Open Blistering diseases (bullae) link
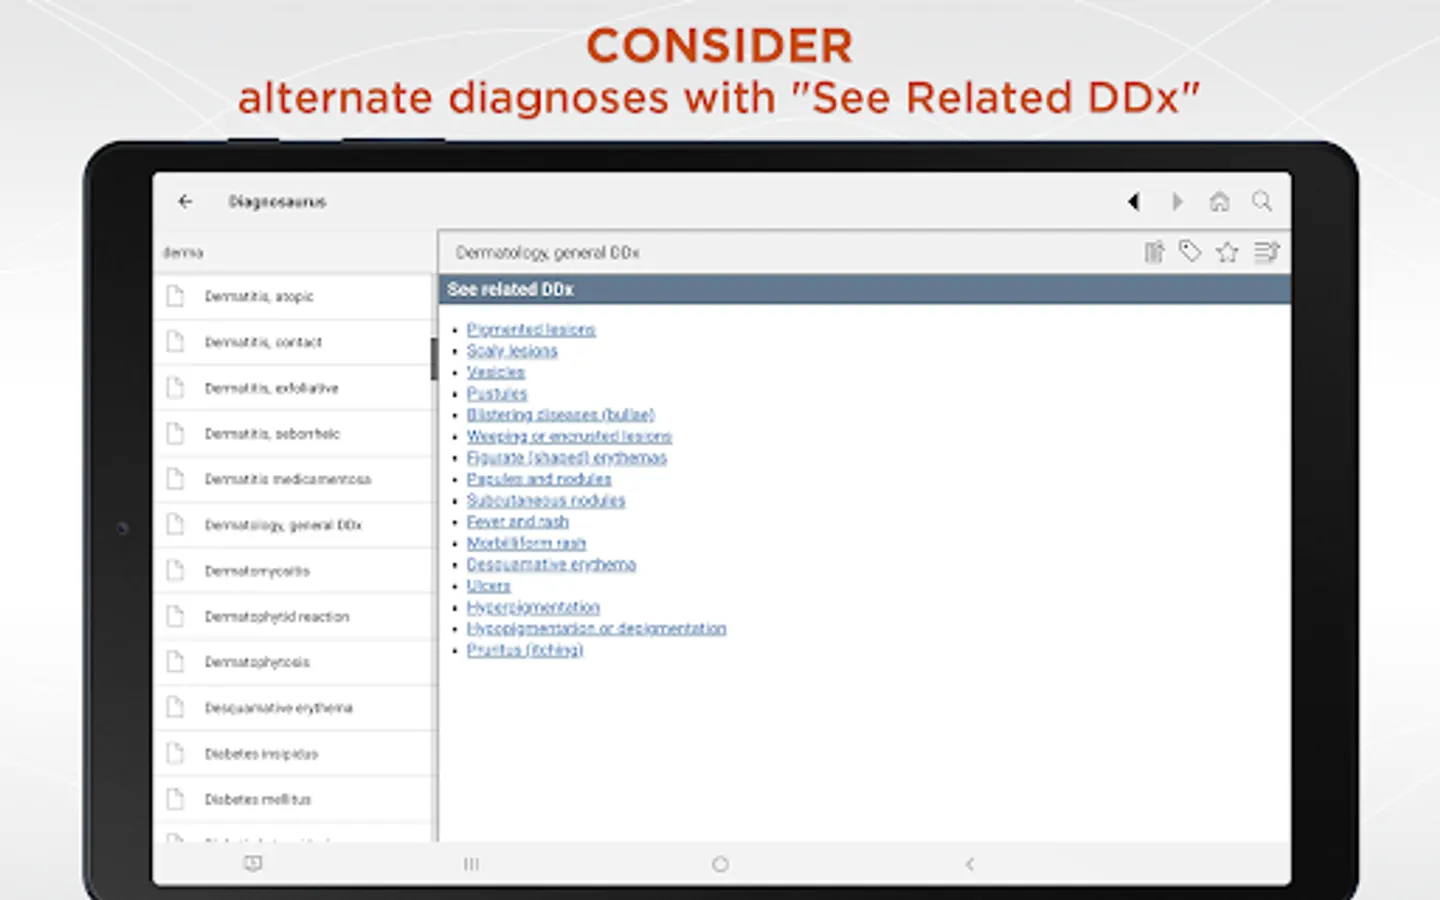Viewport: 1440px width, 900px height. point(560,414)
